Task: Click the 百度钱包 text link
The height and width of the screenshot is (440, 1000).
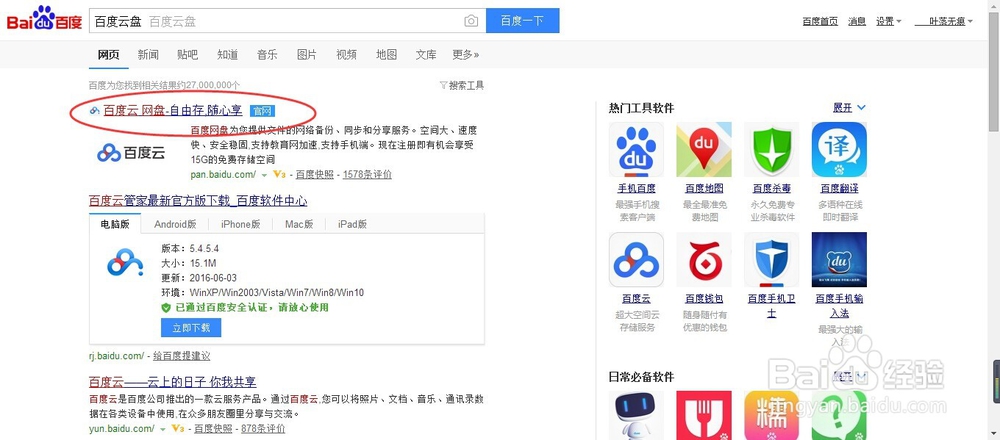Action: click(x=704, y=298)
